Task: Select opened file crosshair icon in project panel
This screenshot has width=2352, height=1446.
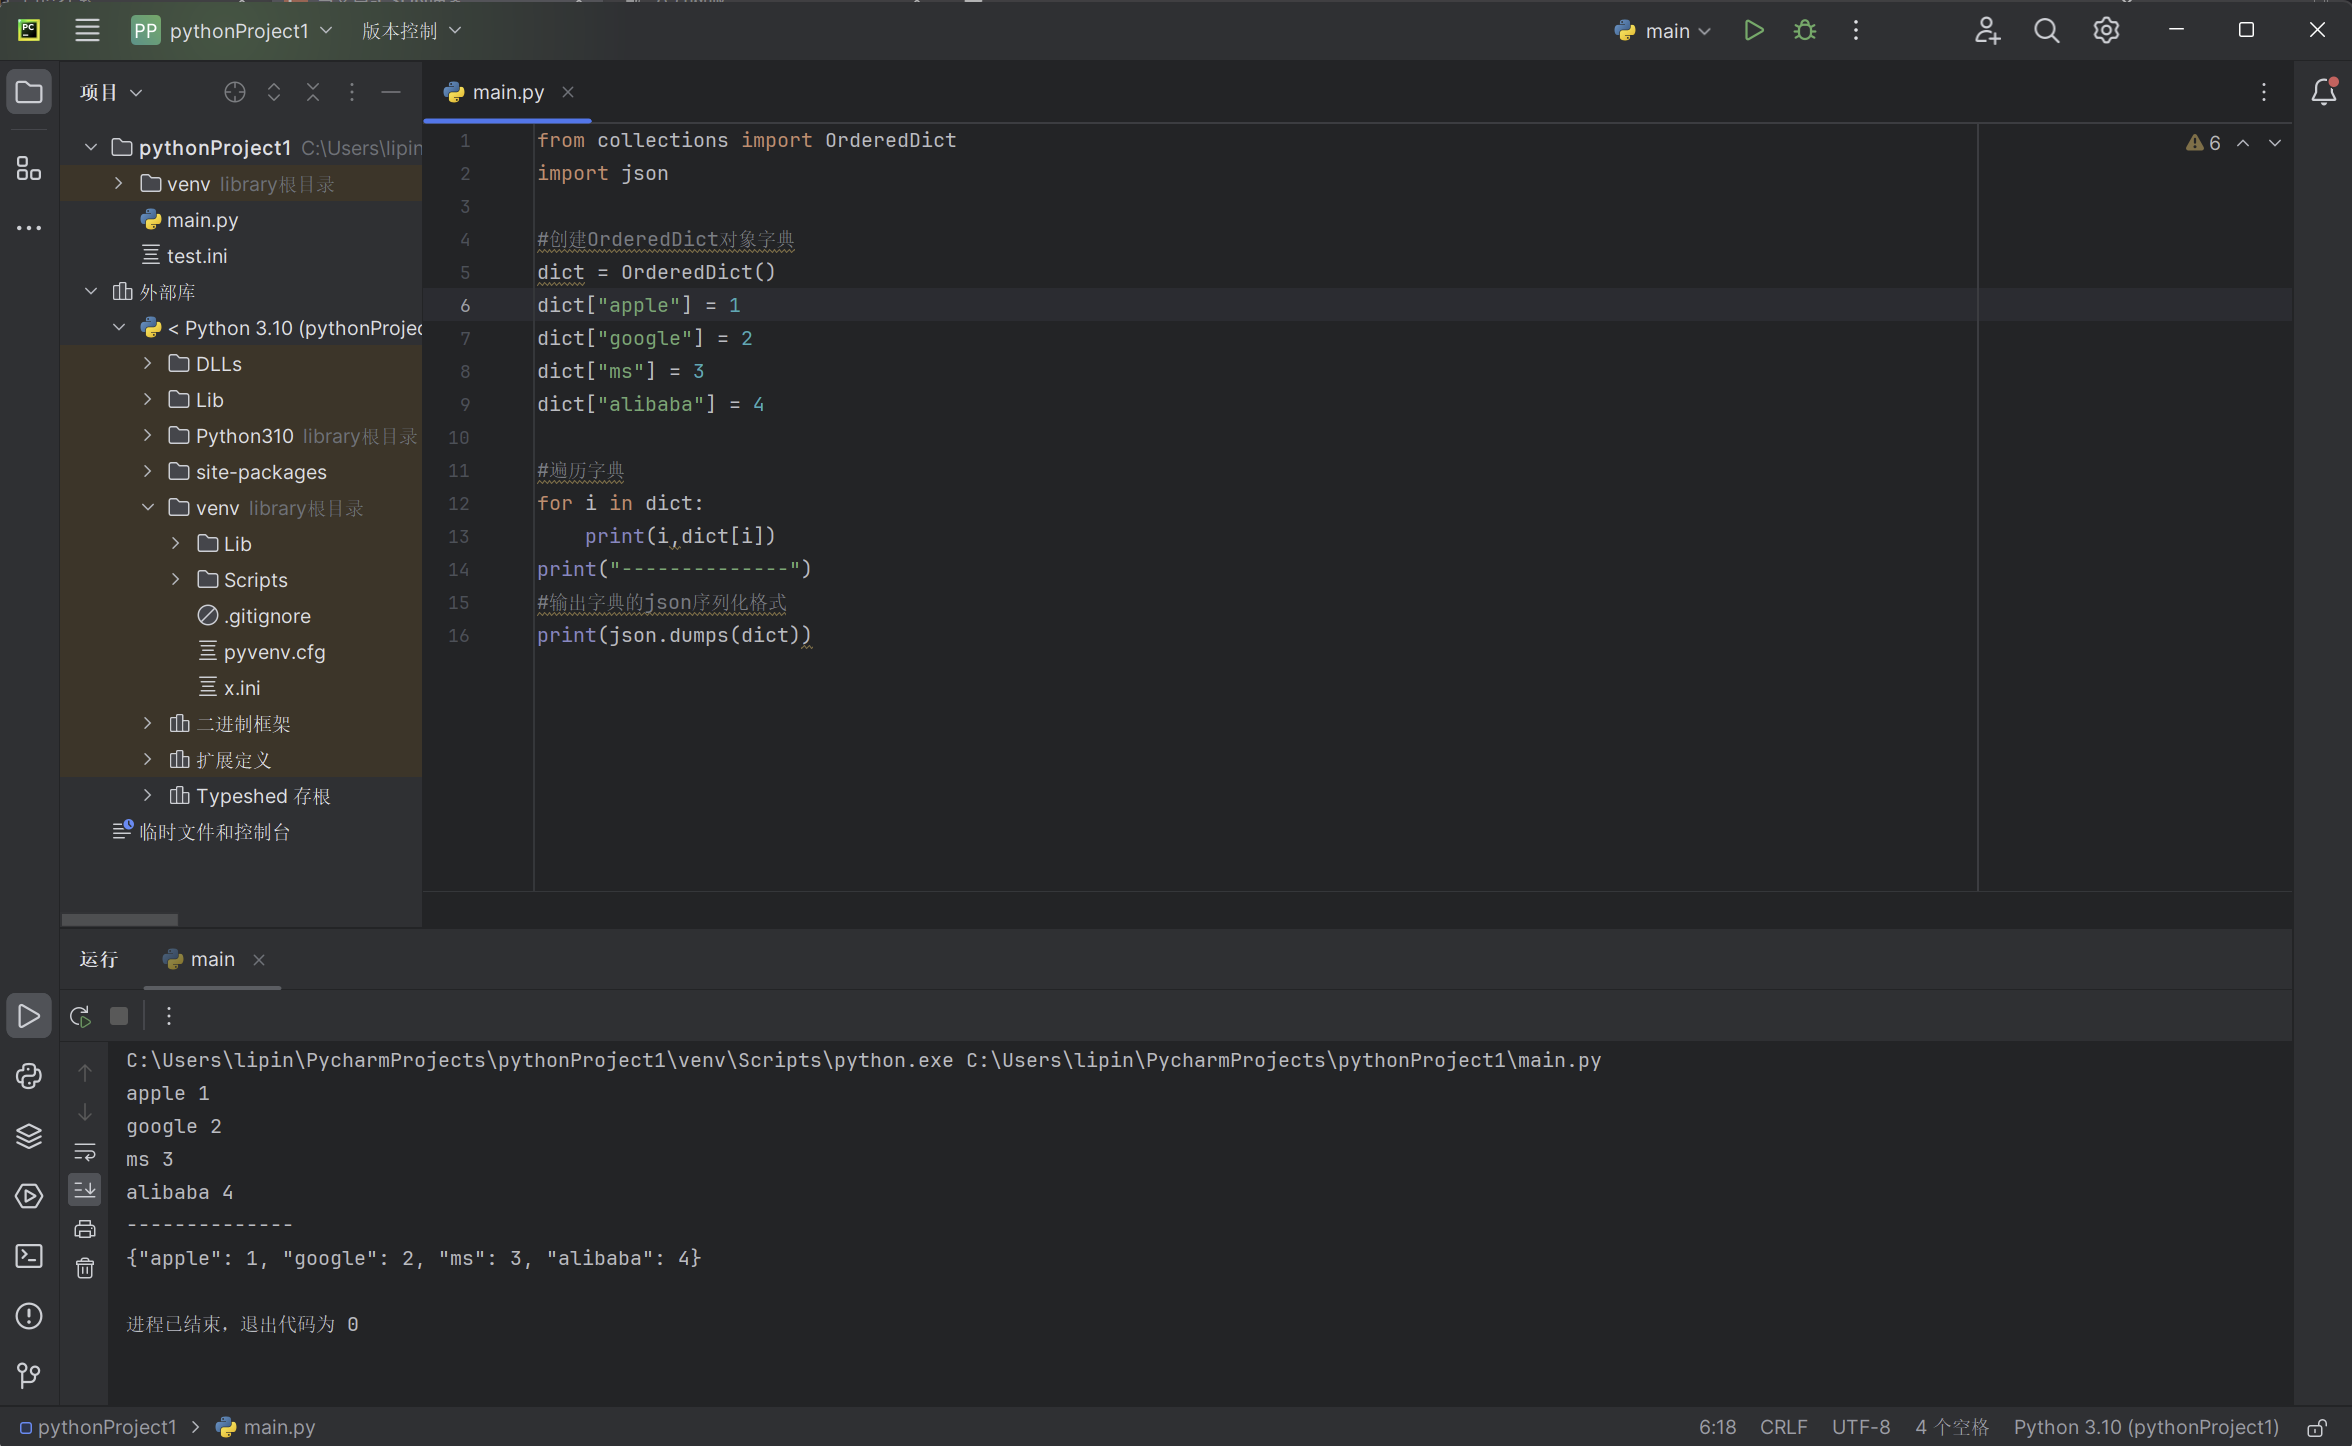Action: pyautogui.click(x=235, y=92)
